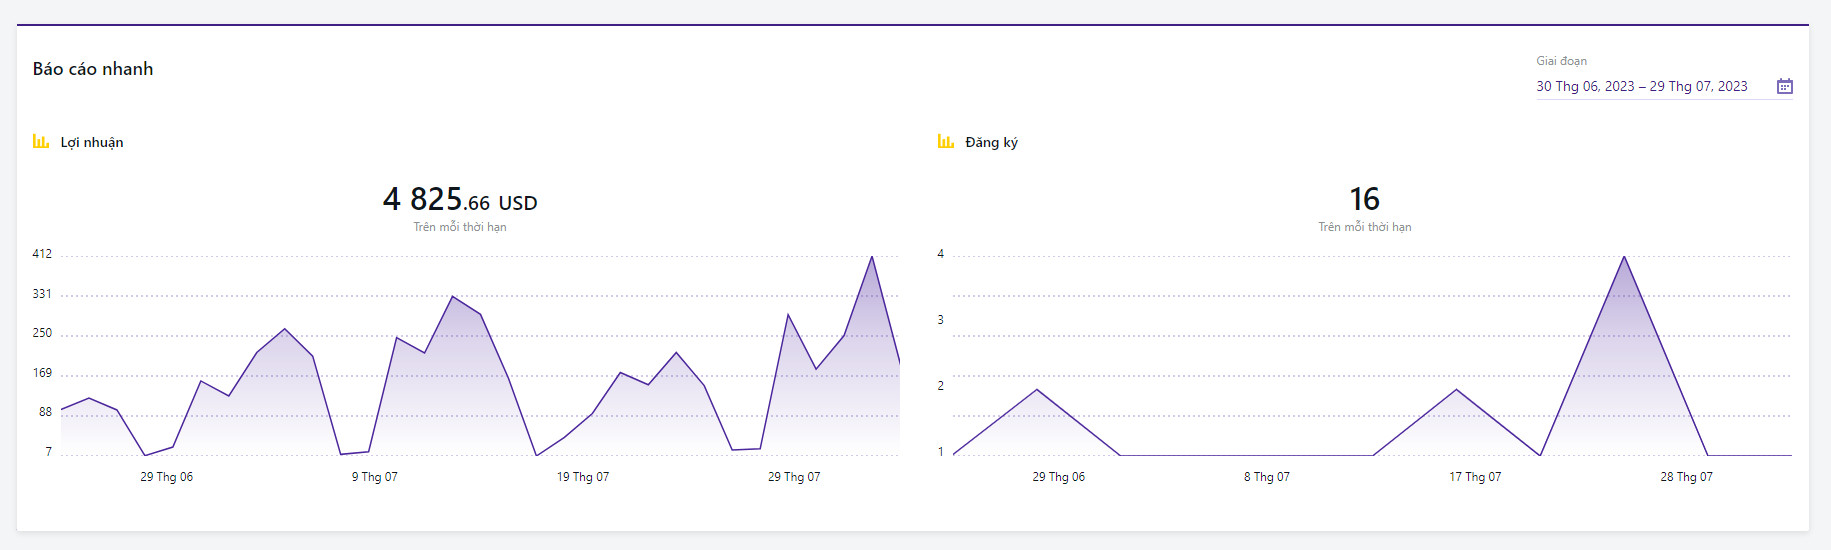Click the 88 y-axis label
This screenshot has height=550, width=1831.
click(45, 412)
